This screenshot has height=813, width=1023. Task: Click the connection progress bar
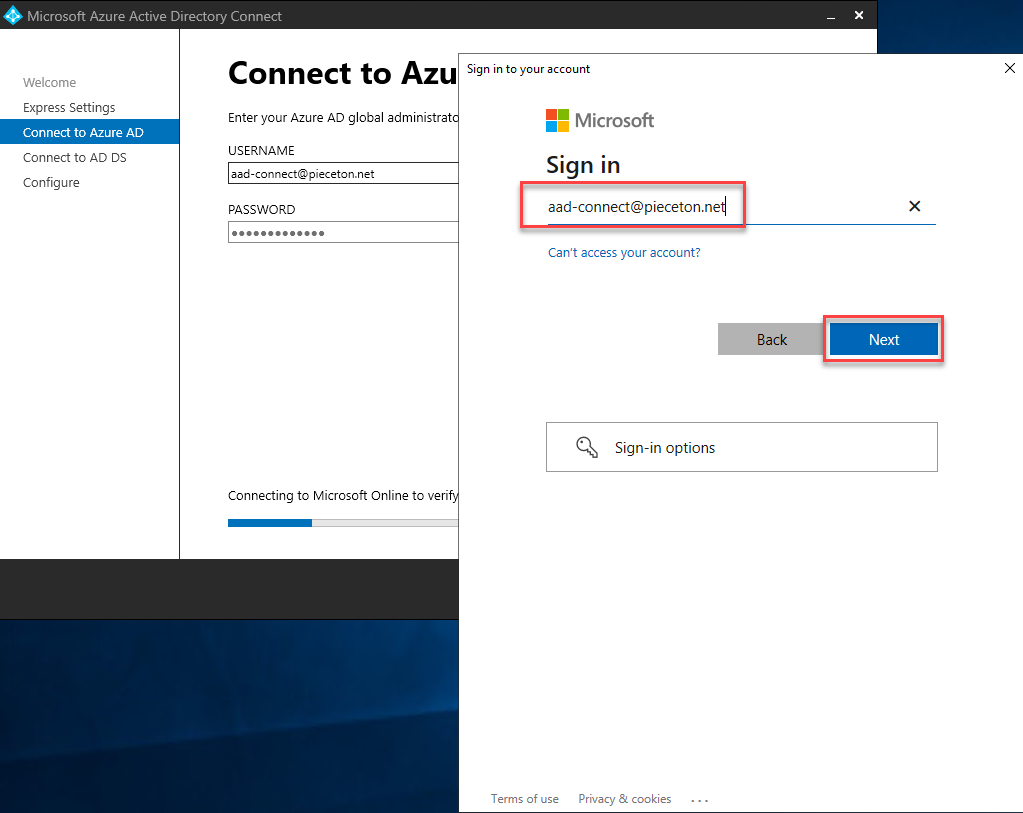tap(343, 523)
